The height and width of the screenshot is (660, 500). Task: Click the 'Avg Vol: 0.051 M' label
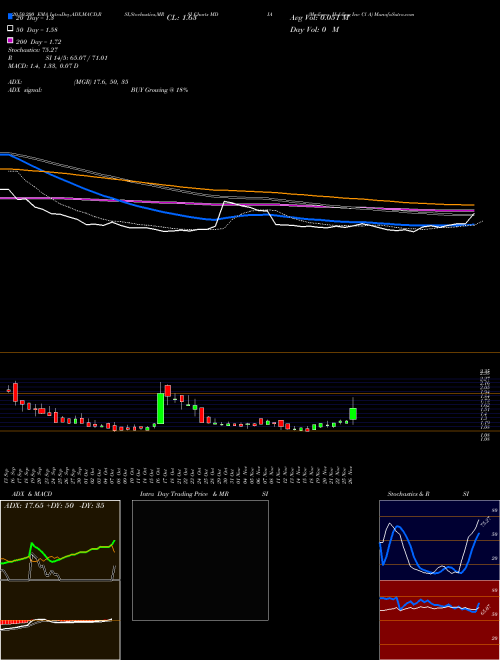point(320,18)
